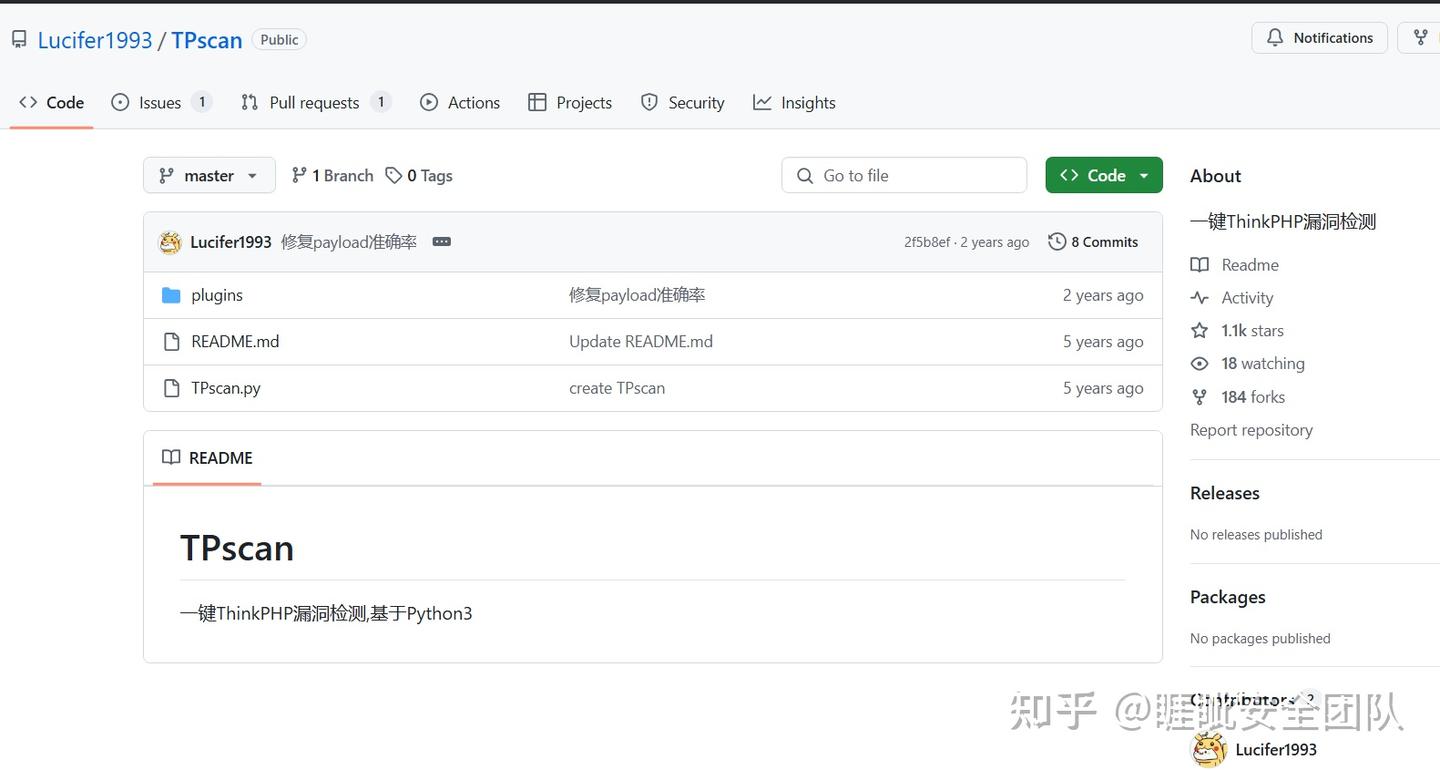
Task: Go to the Actions tab
Action: coord(460,102)
